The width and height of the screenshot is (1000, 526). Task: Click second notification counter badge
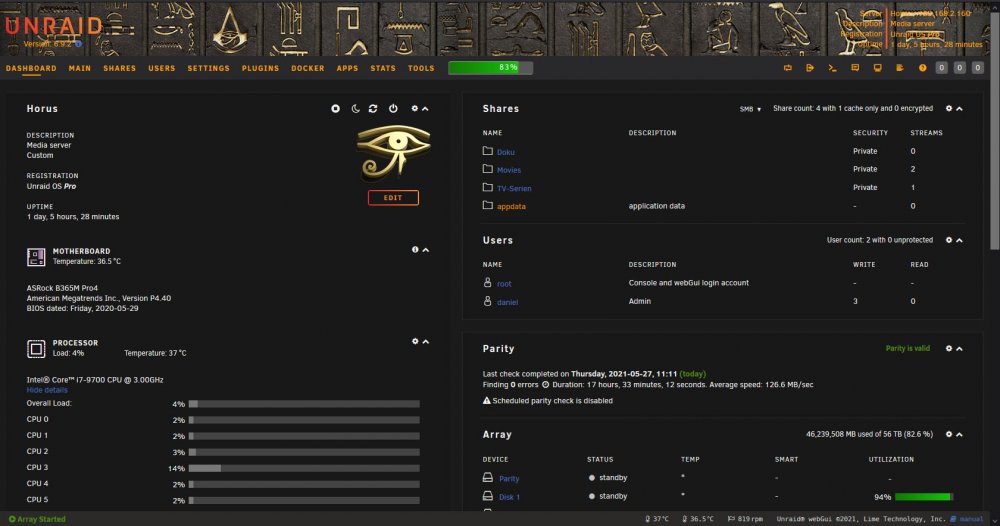[x=959, y=68]
